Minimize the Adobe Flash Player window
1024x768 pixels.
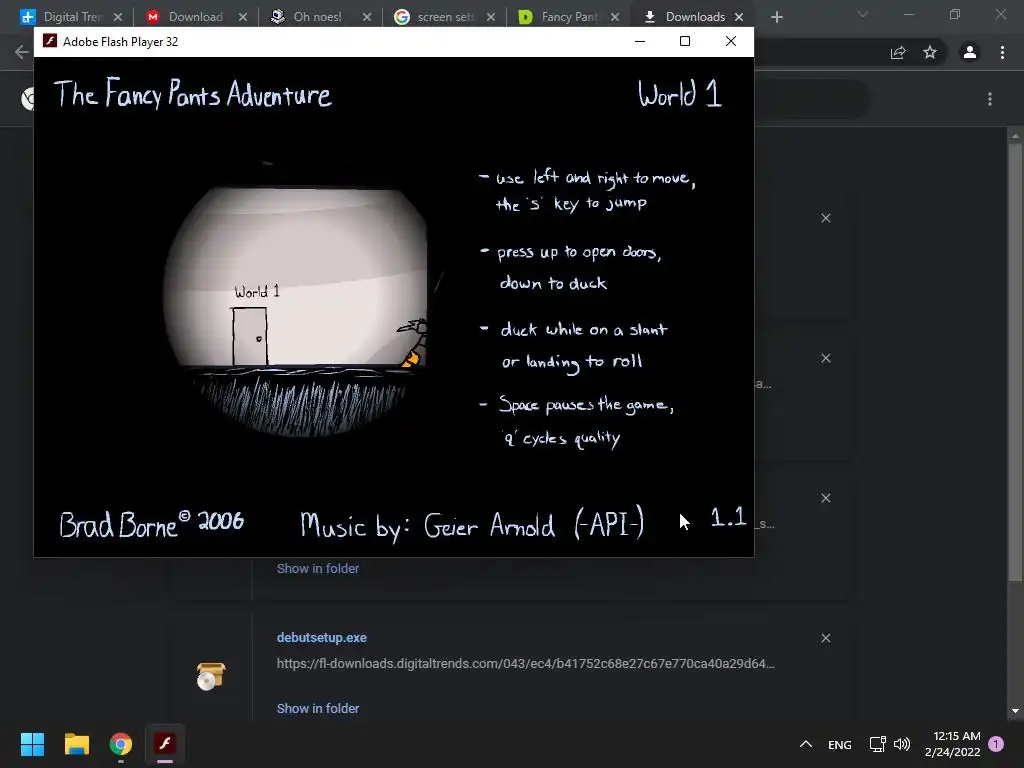[640, 41]
